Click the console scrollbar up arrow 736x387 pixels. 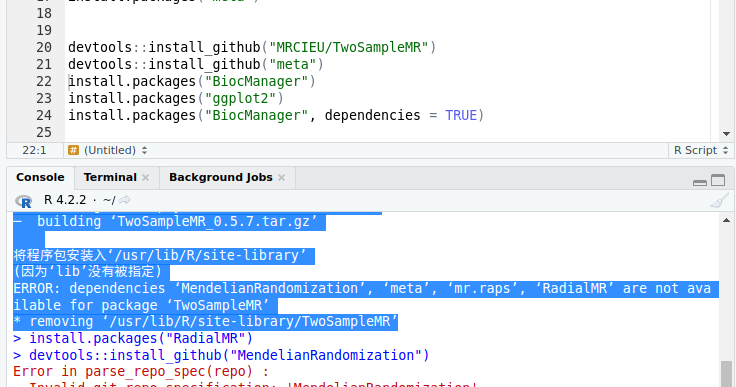(x=727, y=220)
